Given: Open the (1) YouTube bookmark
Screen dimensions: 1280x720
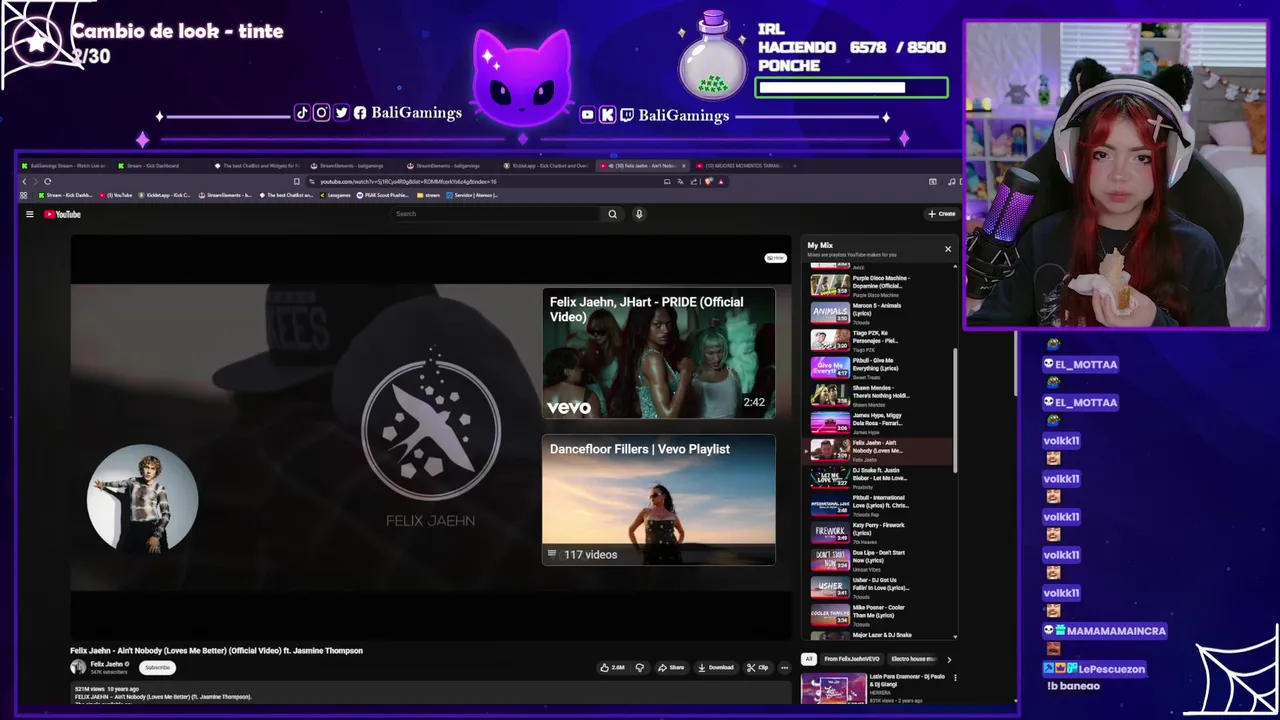Looking at the screenshot, I should [x=115, y=195].
